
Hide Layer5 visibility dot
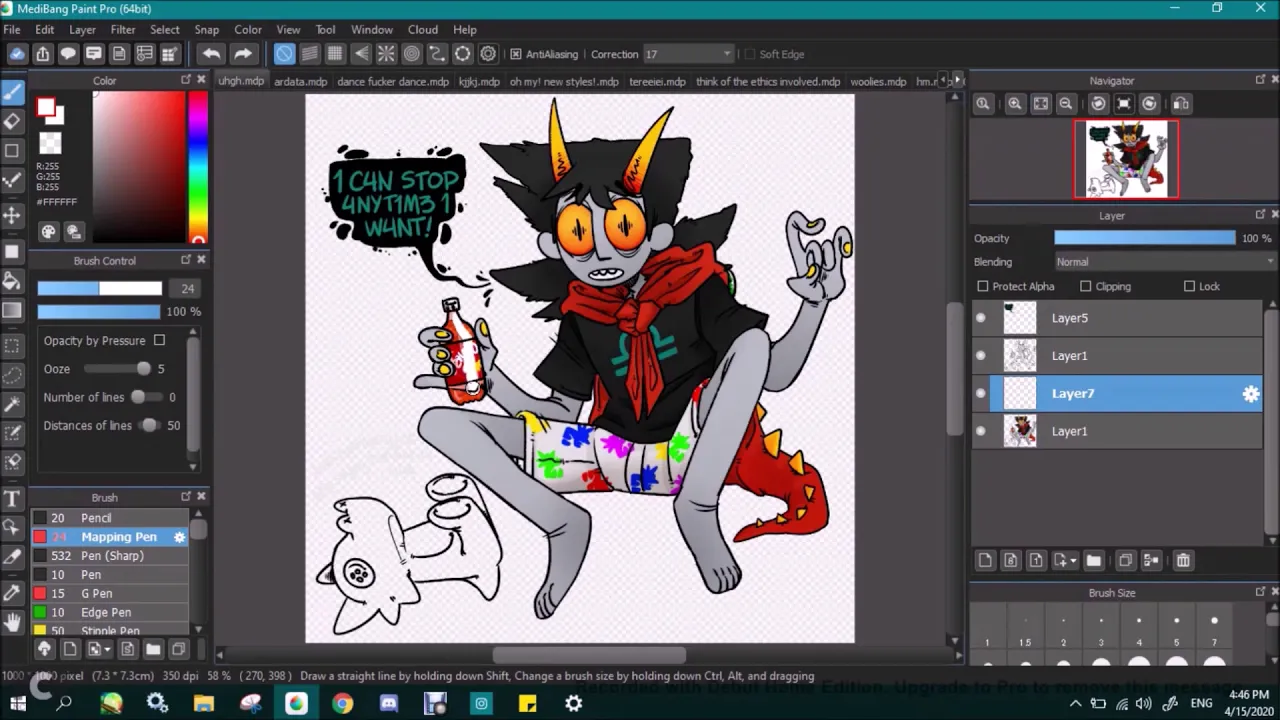981,318
